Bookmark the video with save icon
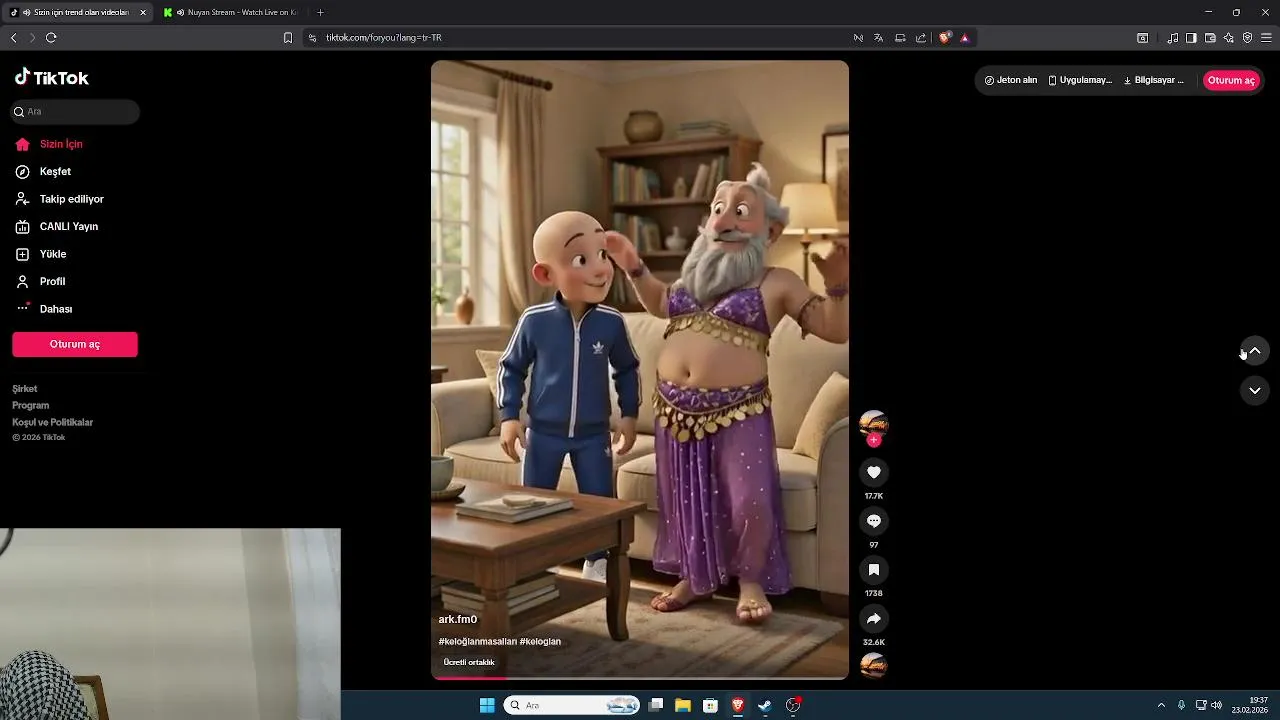 coord(873,570)
